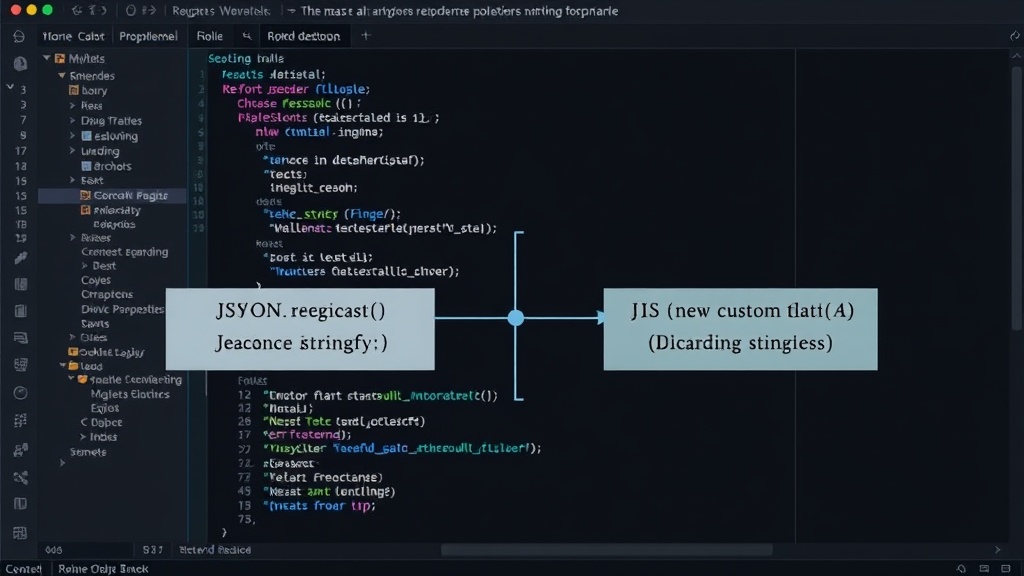Switch to the 'Propłemel' tab

coord(148,37)
